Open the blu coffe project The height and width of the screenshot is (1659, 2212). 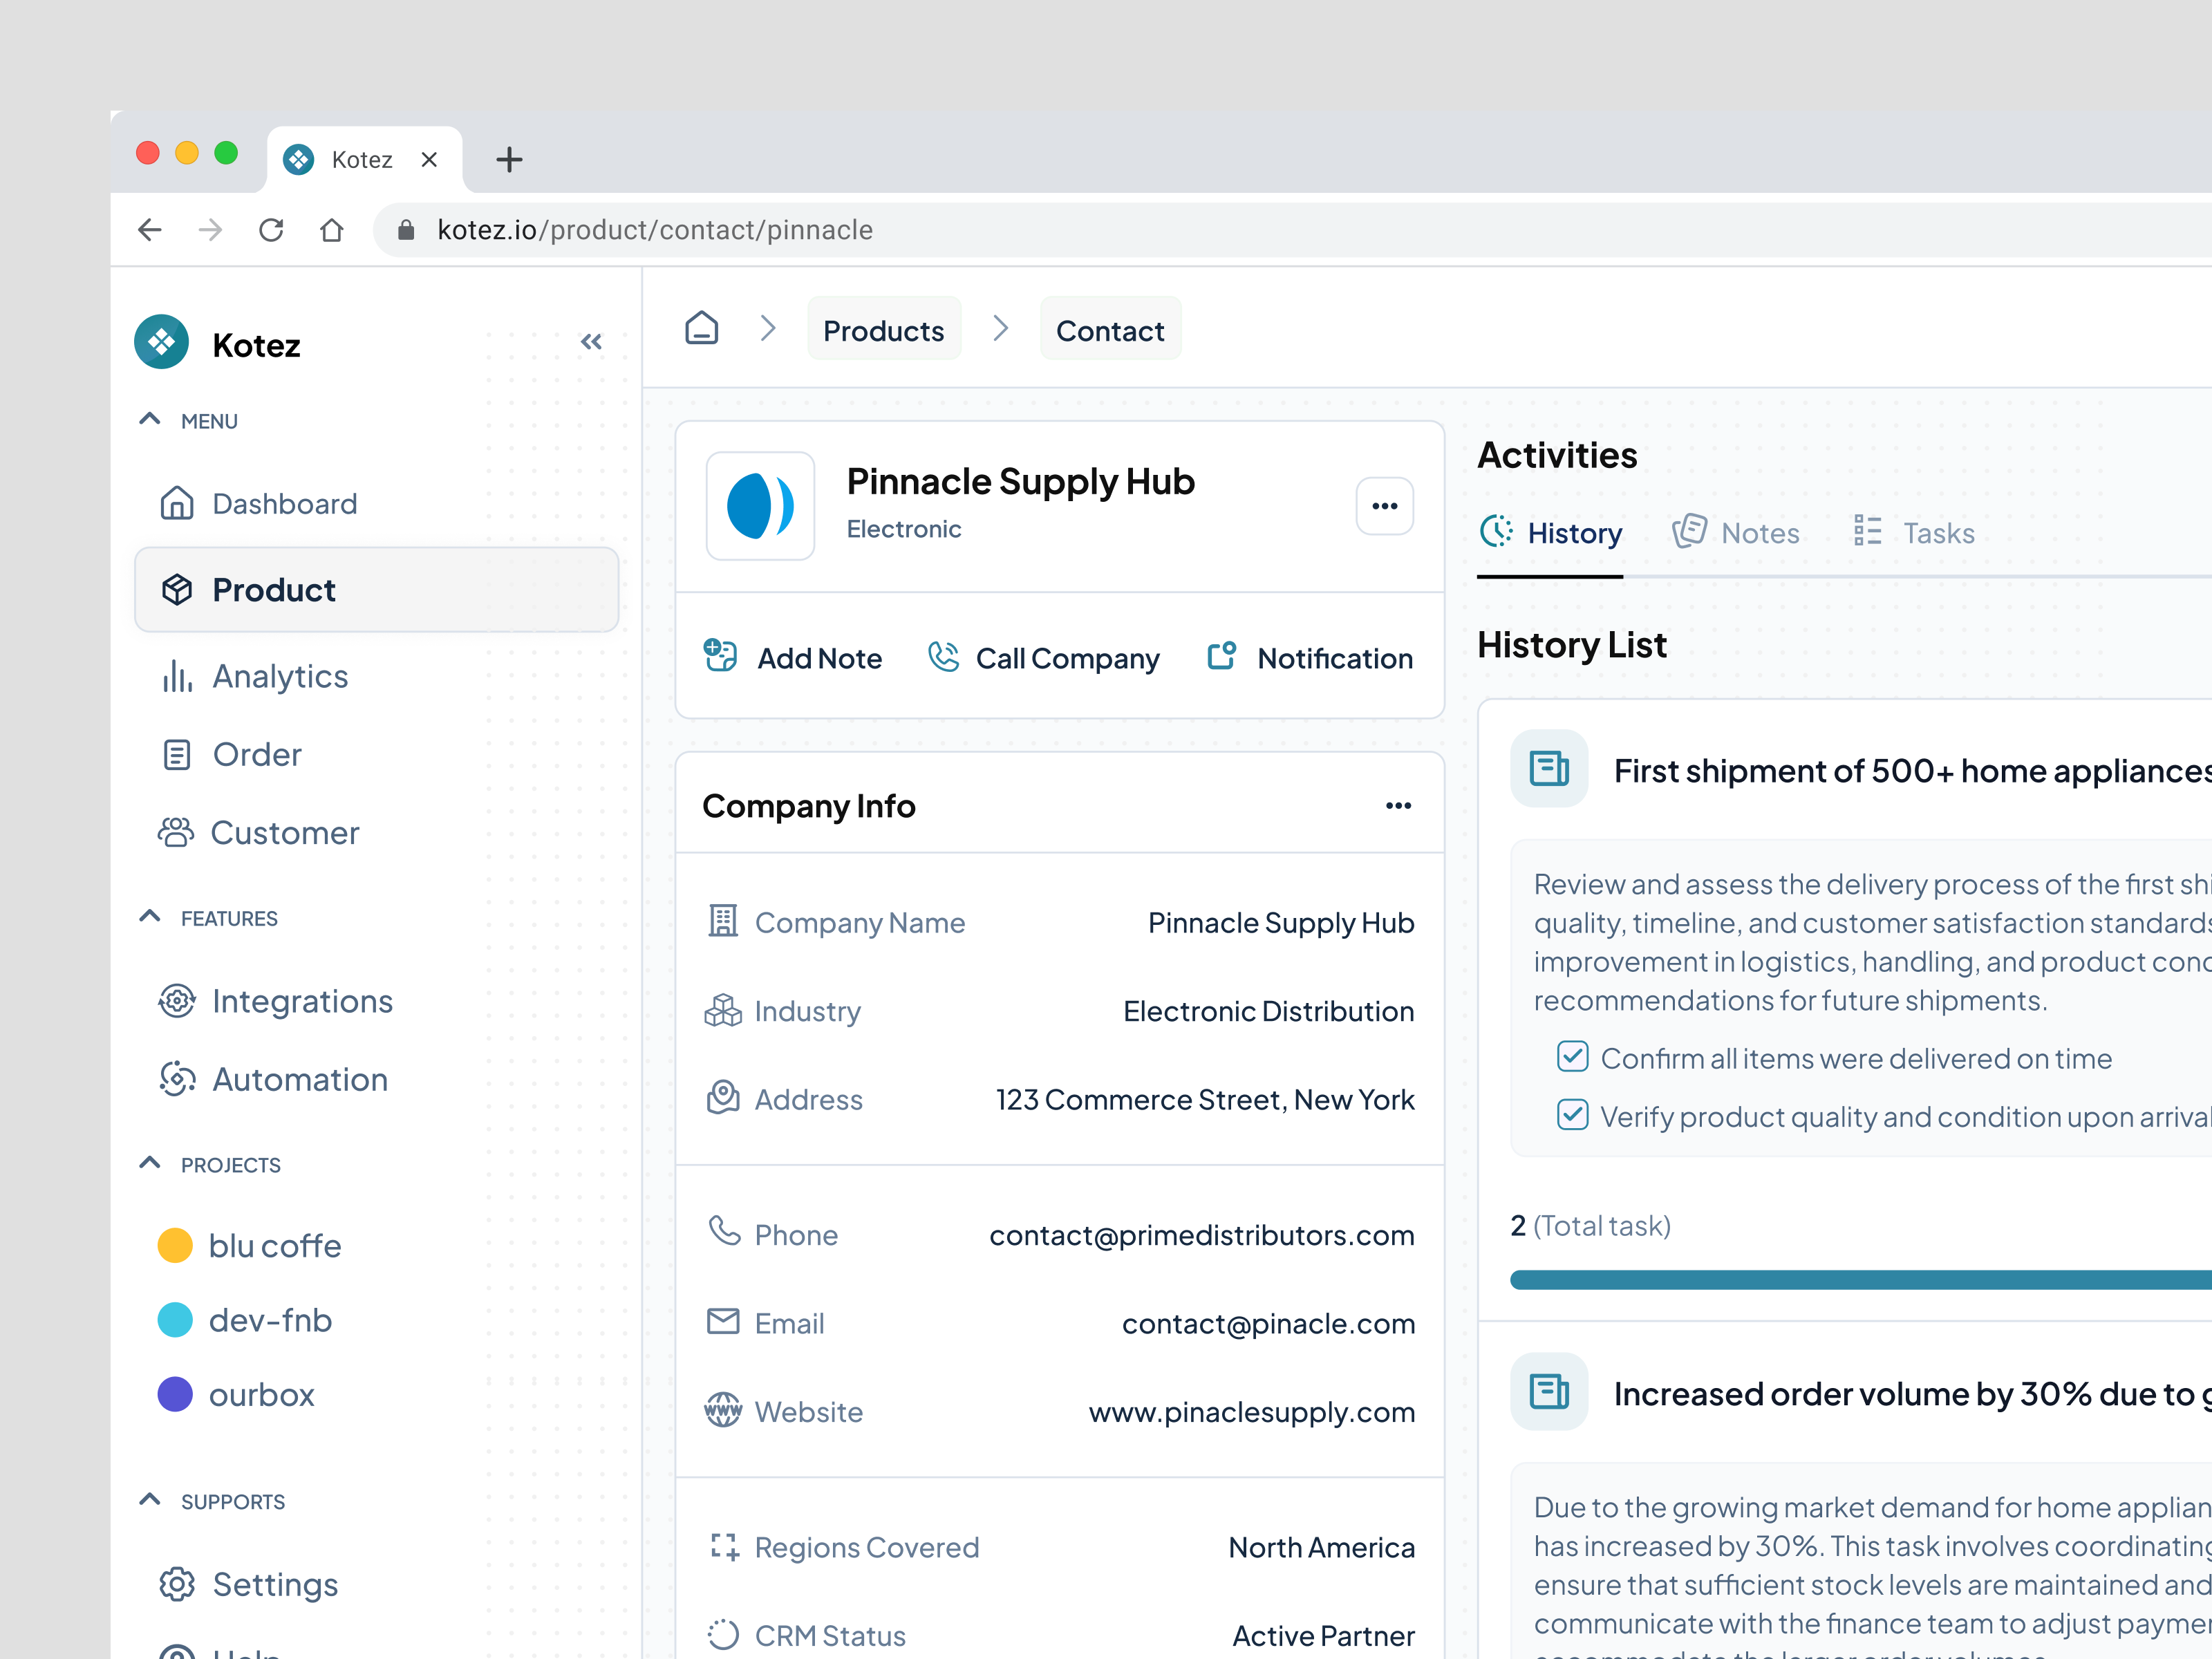coord(250,1246)
